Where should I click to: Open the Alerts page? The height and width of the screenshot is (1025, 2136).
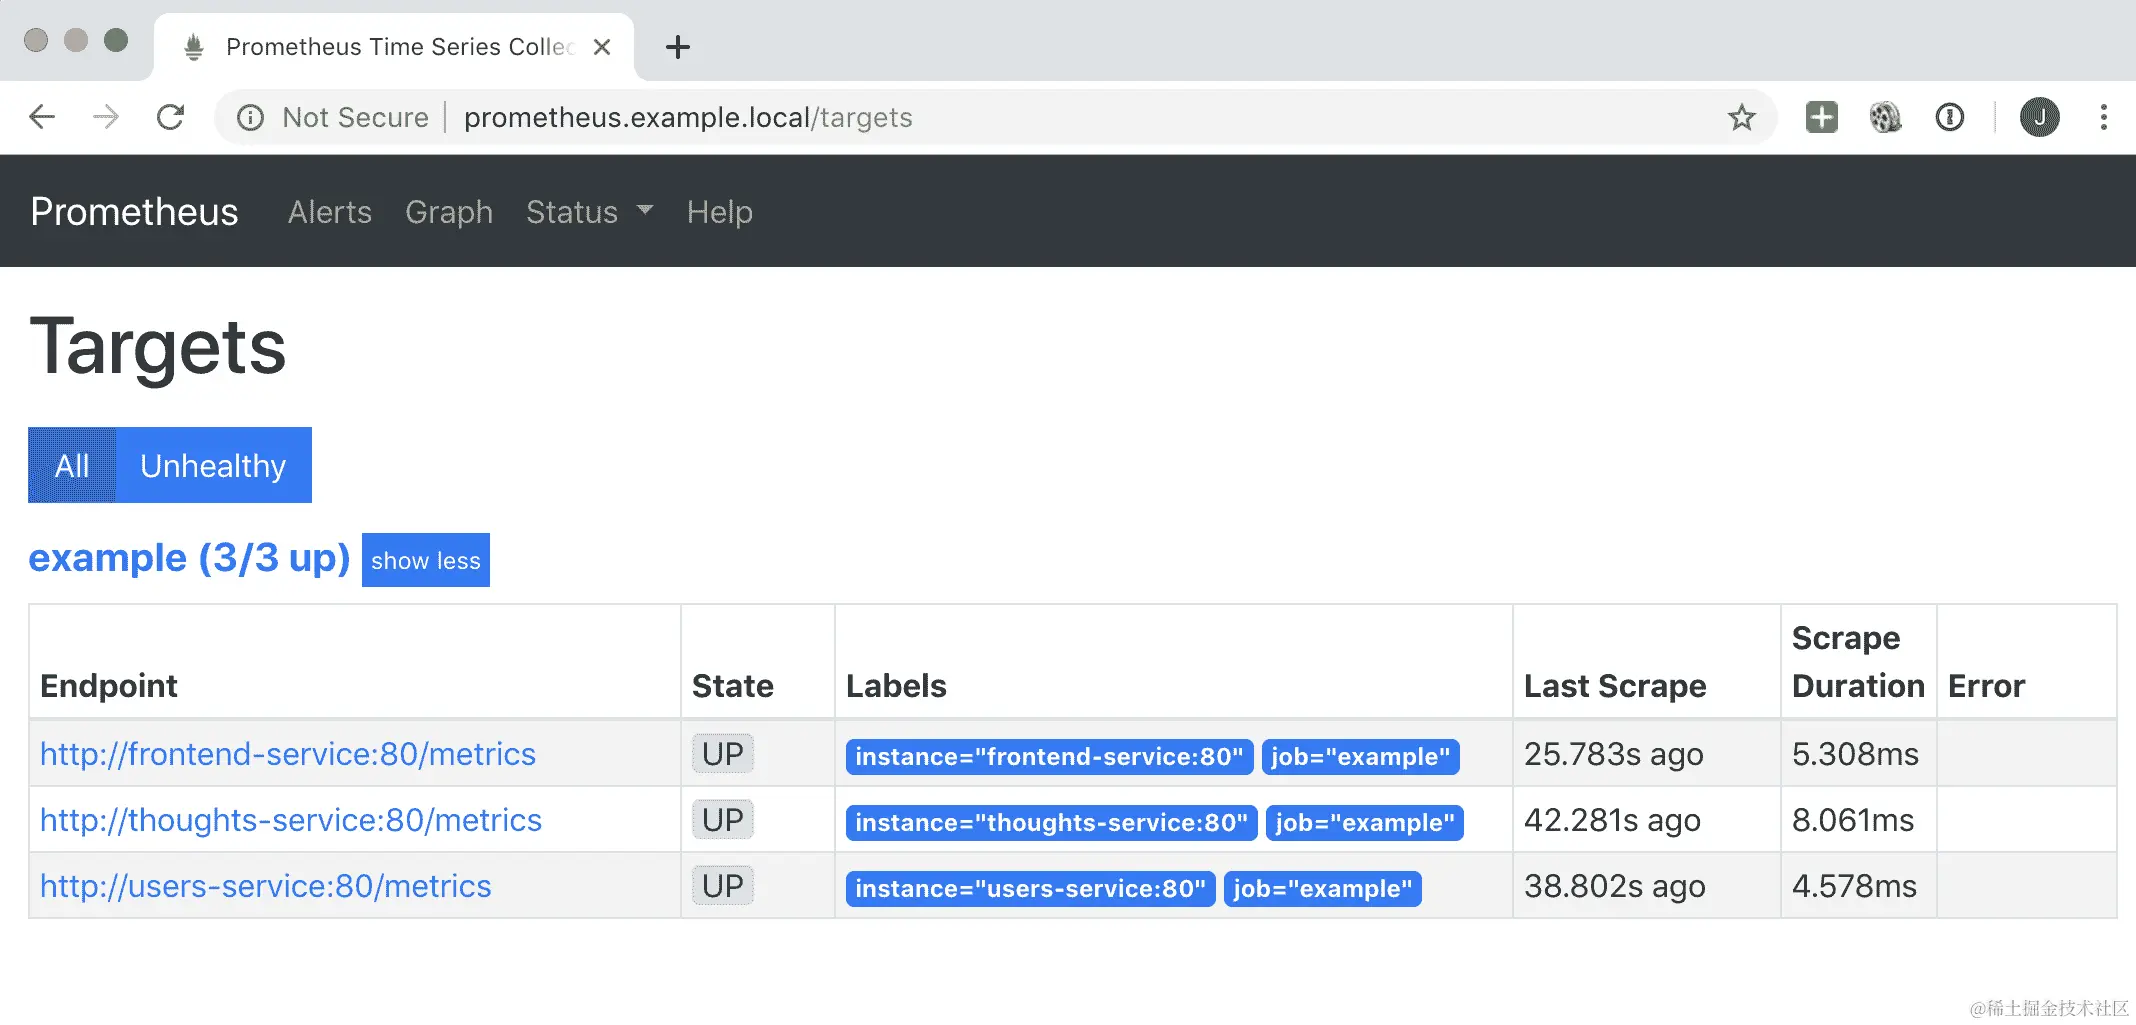pyautogui.click(x=330, y=212)
